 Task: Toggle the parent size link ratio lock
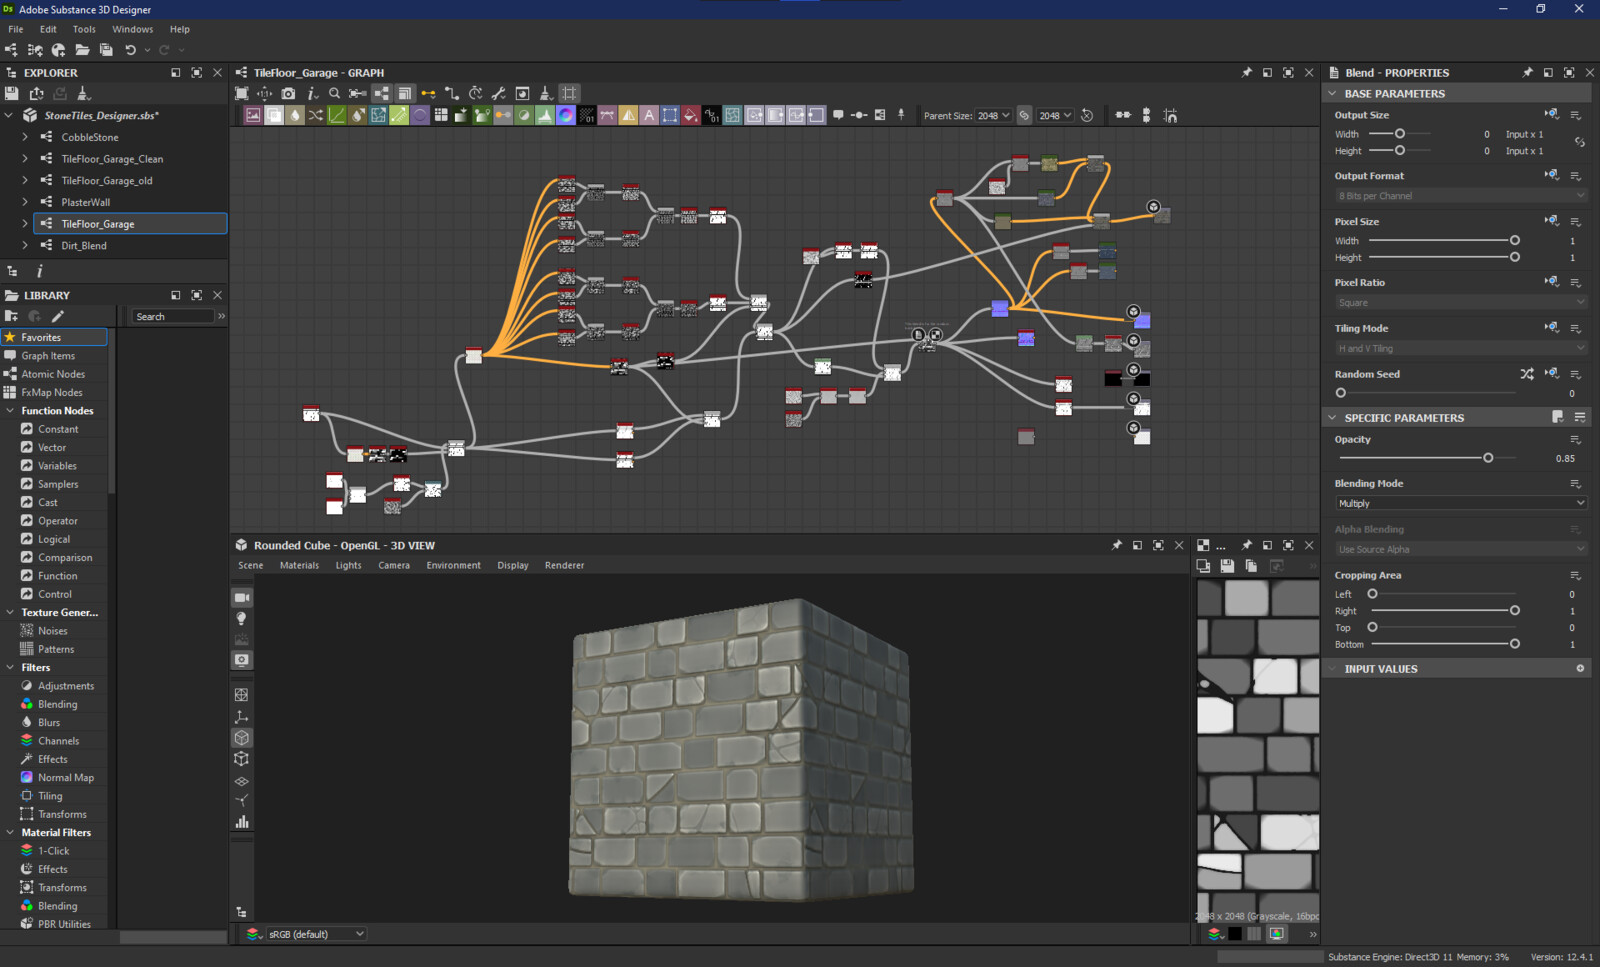(1024, 116)
